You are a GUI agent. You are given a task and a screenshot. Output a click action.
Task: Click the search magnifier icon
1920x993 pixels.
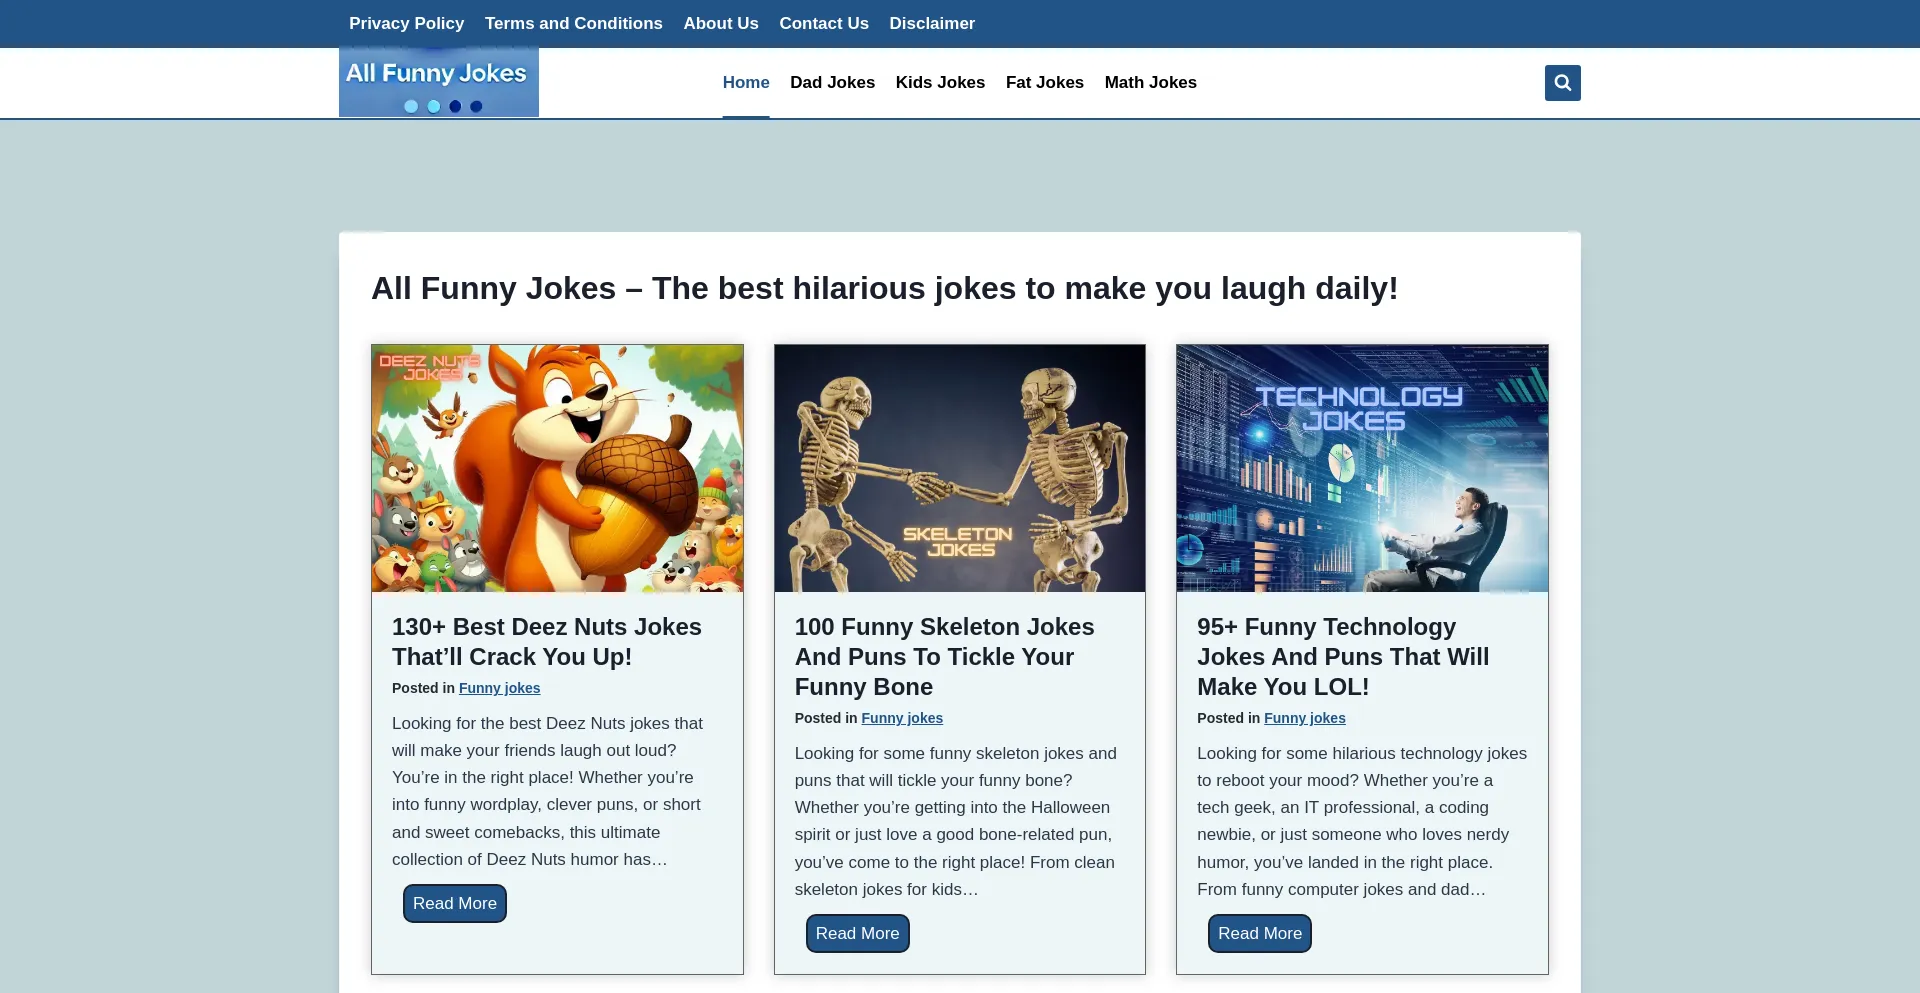1562,83
